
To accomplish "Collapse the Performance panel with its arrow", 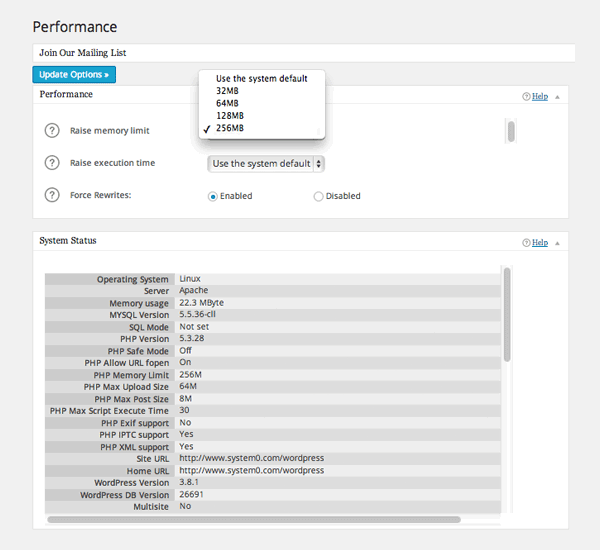I will pos(557,97).
